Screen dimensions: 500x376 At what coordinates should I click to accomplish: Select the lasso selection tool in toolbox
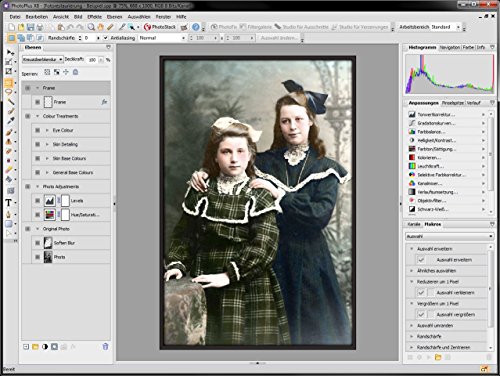coord(9,92)
